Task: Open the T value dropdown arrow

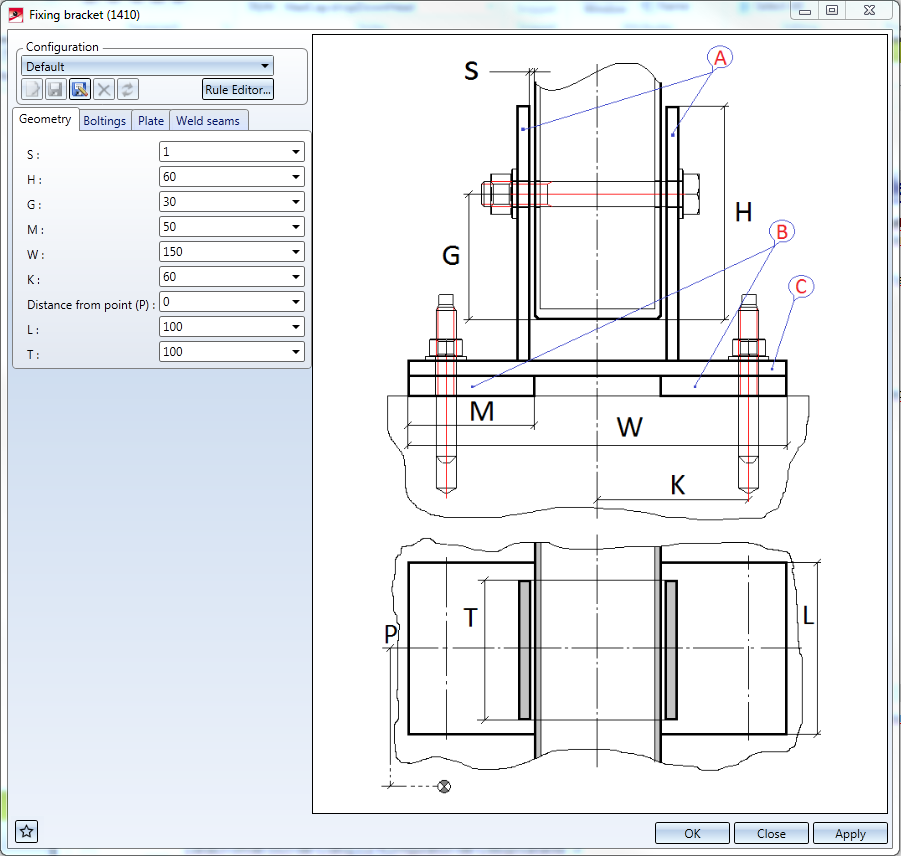Action: click(x=296, y=352)
